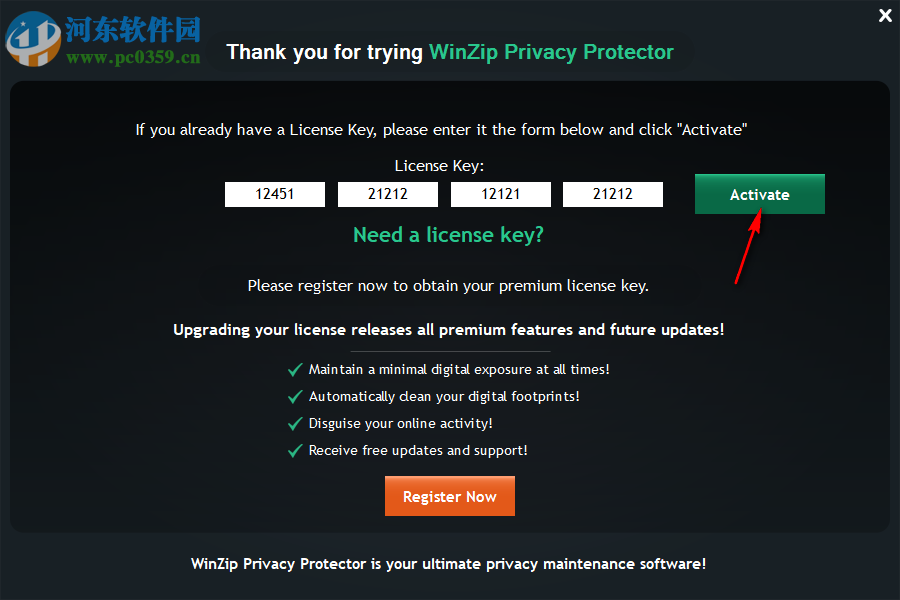Image resolution: width=900 pixels, height=600 pixels.
Task: Click the checkmark beside Disguise your online activity
Action: (295, 423)
